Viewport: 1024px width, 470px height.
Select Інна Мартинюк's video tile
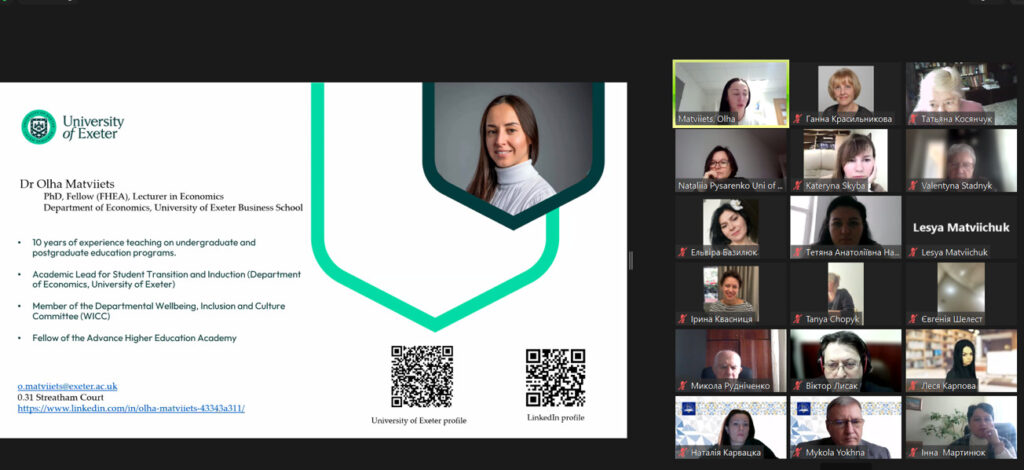961,427
